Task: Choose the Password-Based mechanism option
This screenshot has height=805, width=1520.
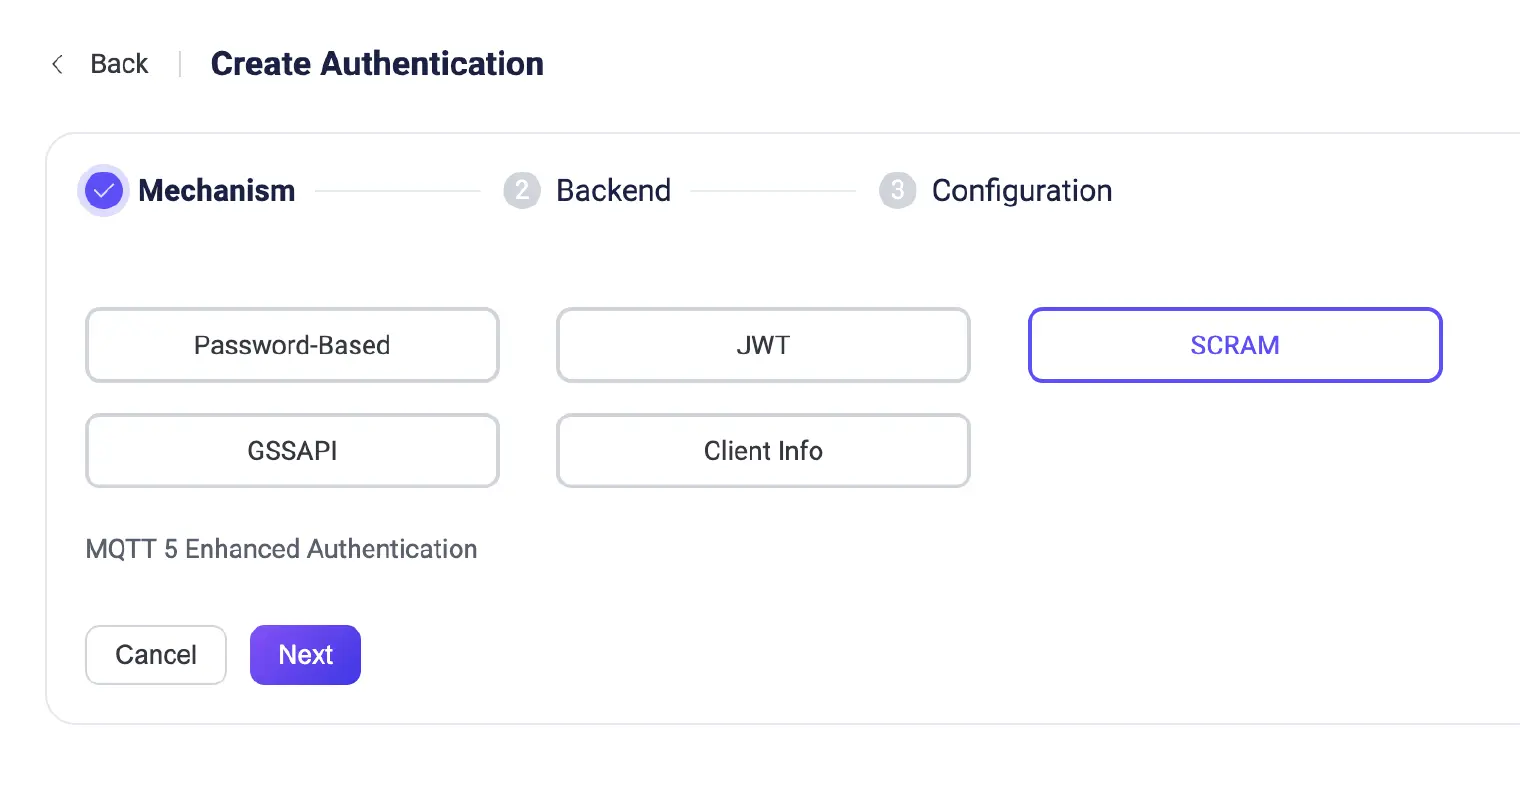Action: point(292,345)
